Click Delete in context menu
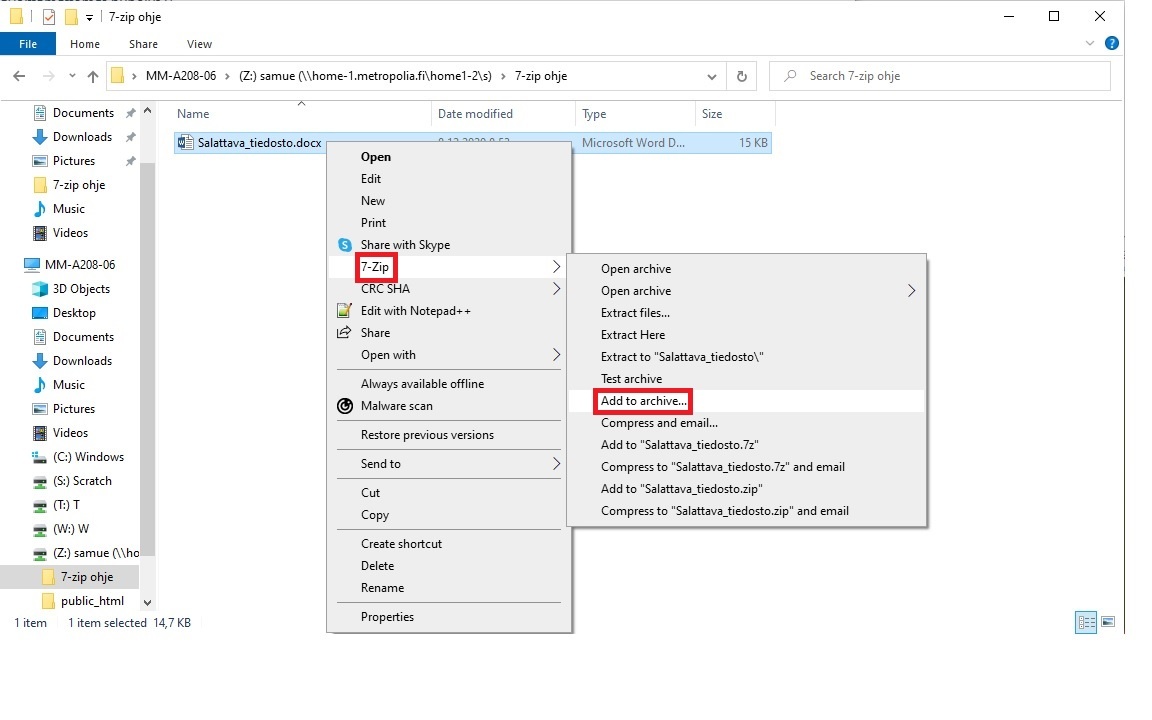 pyautogui.click(x=377, y=566)
